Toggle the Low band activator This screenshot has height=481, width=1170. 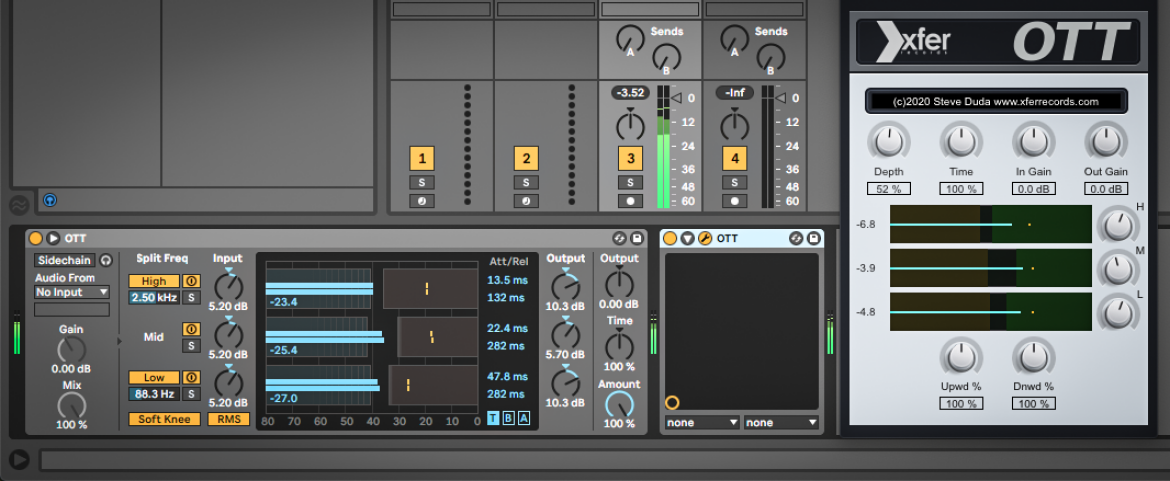(x=191, y=377)
